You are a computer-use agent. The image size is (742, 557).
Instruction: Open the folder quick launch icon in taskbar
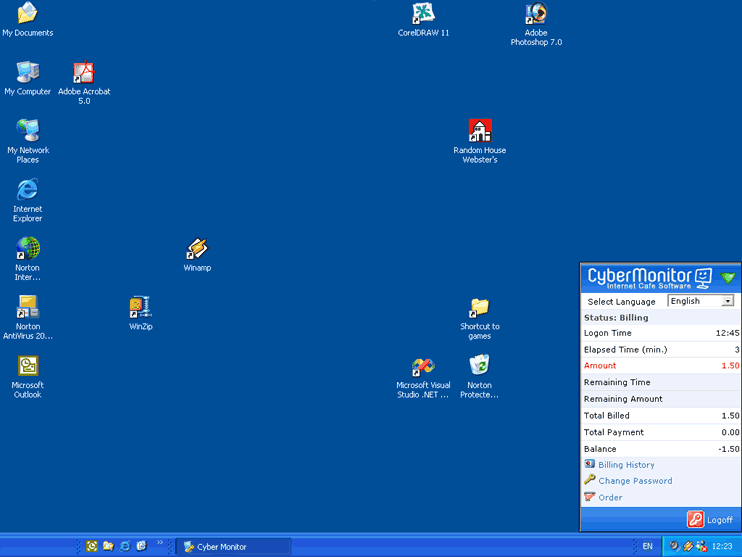108,546
